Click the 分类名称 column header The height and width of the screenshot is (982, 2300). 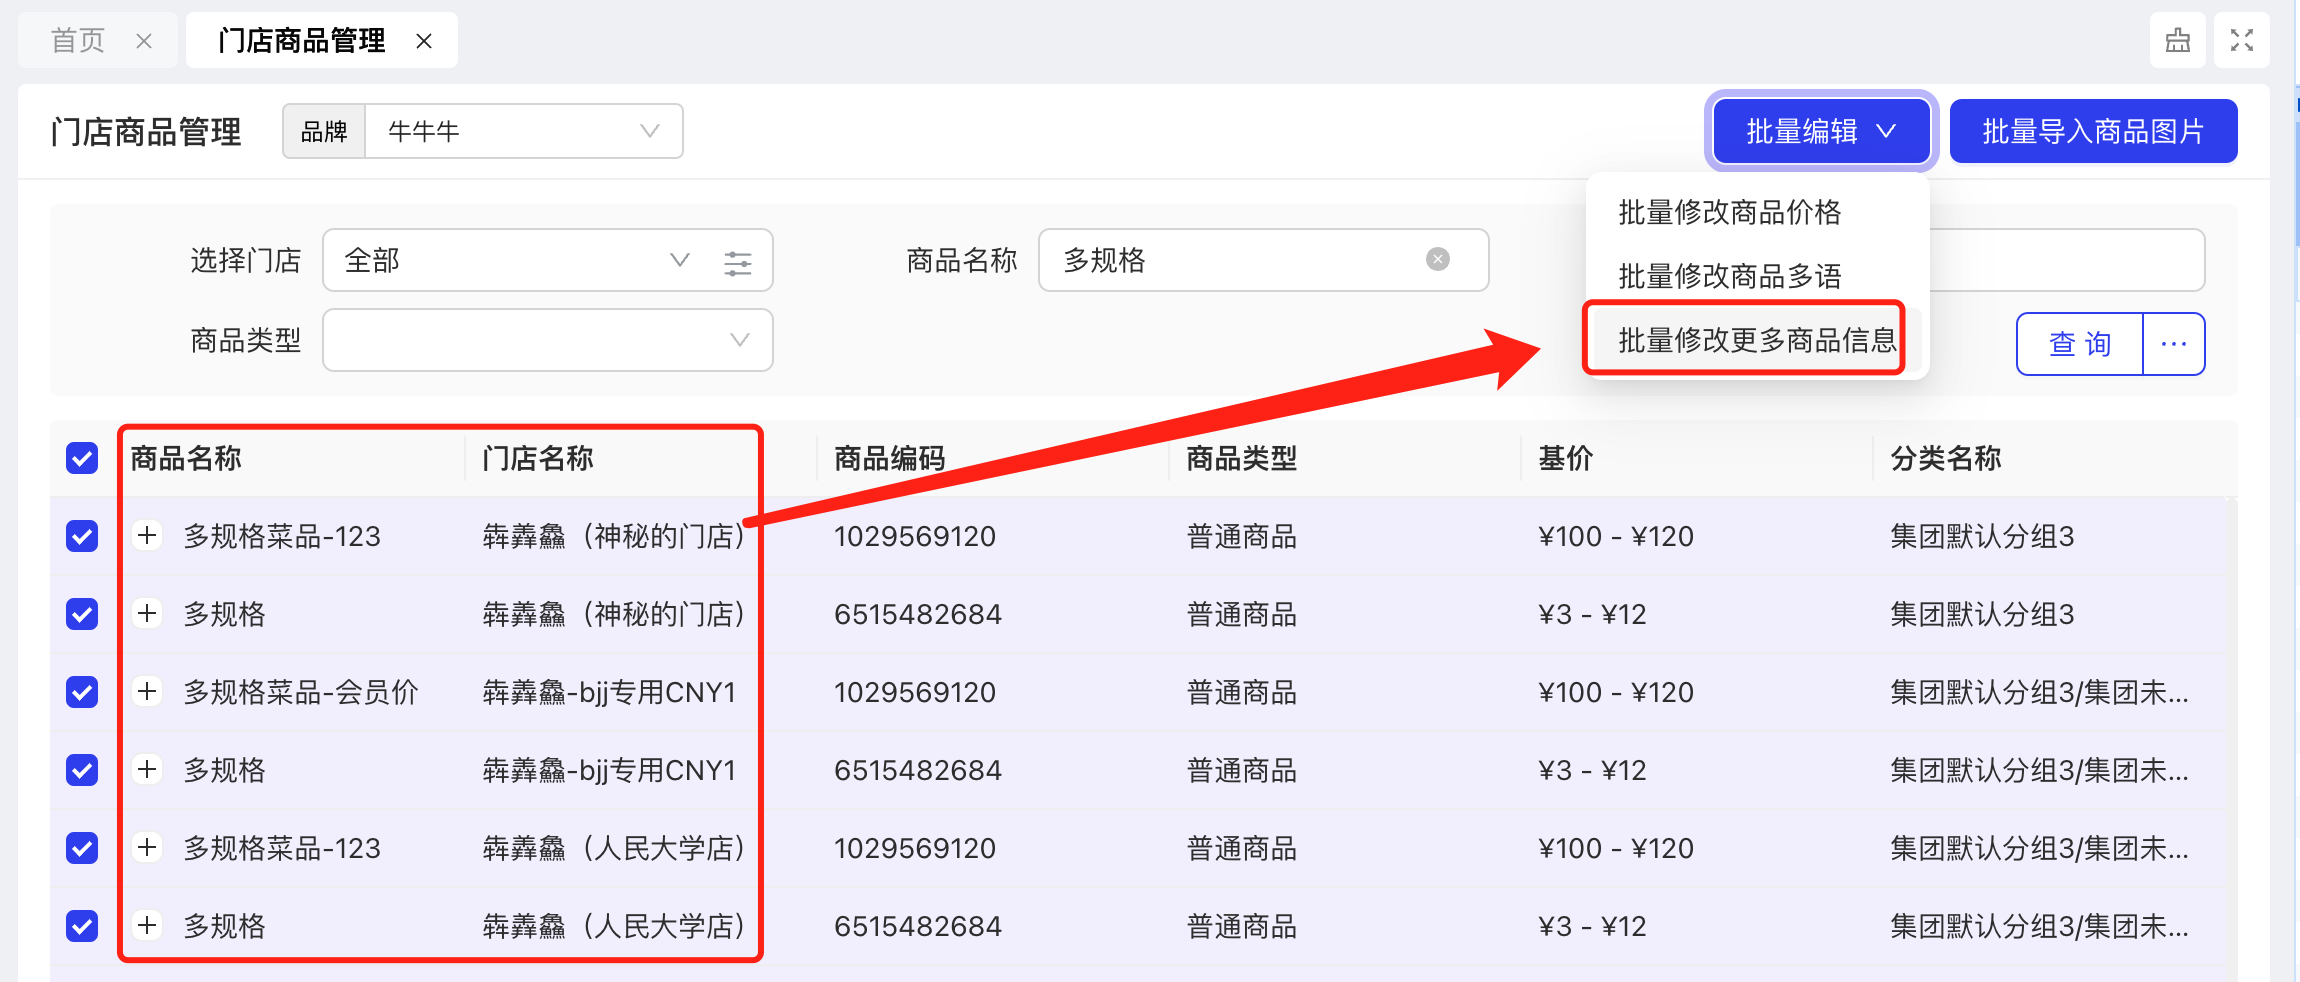(1946, 458)
